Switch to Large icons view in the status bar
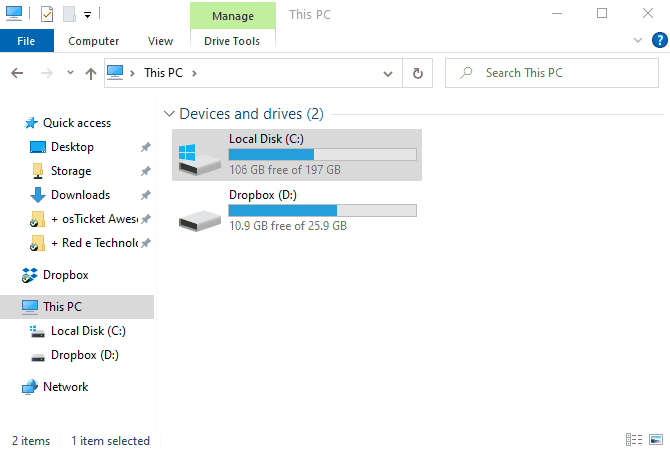Screen dimensions: 670x450 656,439
